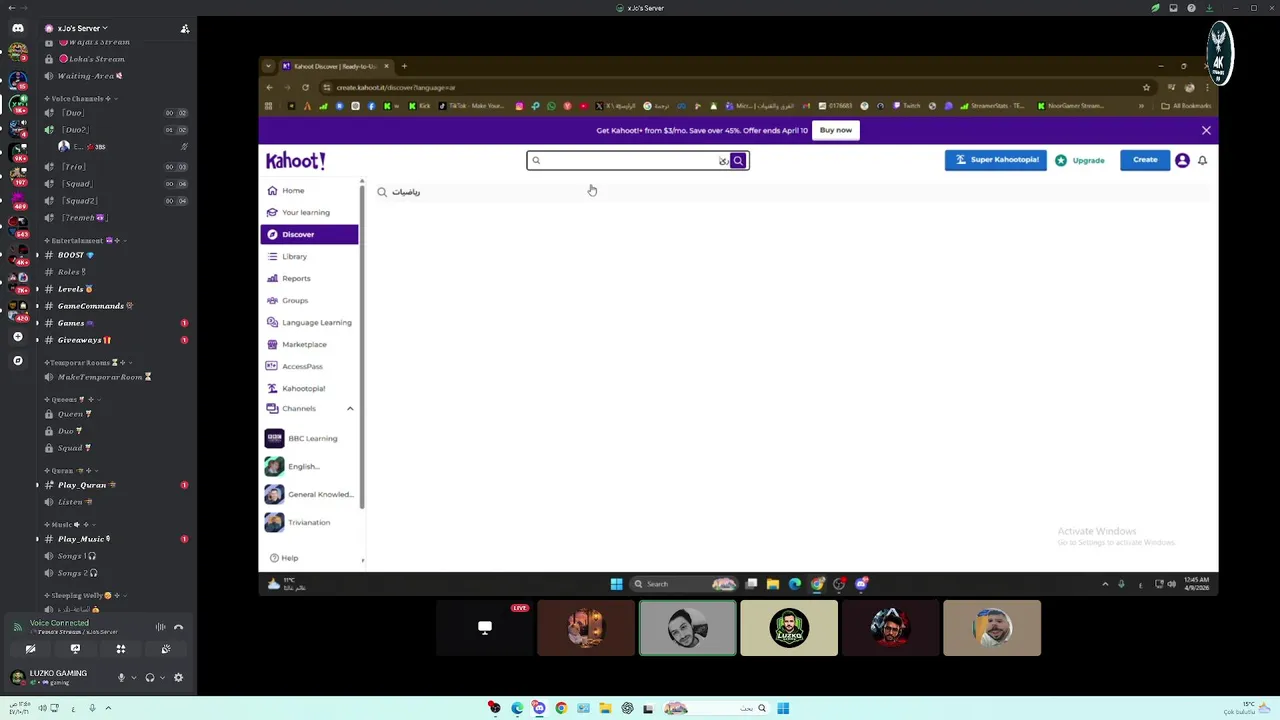The width and height of the screenshot is (1280, 720).
Task: Disconnect from the Discord voice channel
Action: tap(178, 627)
